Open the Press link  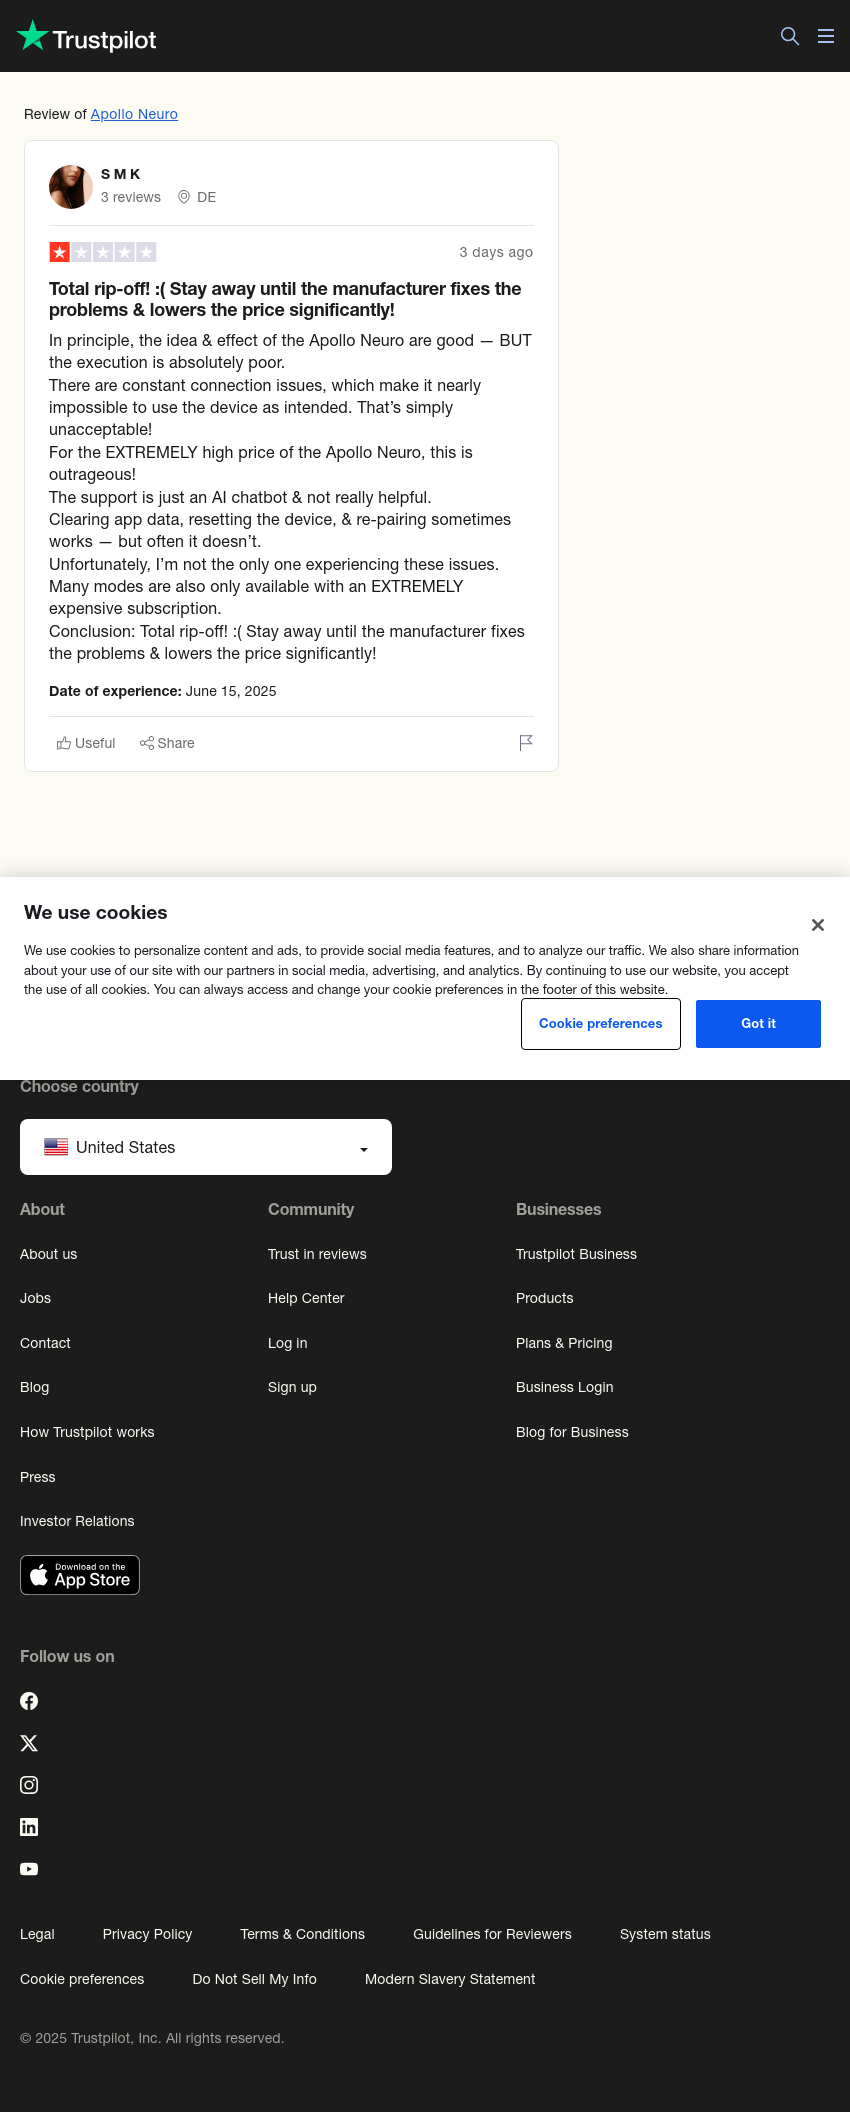pyautogui.click(x=38, y=1477)
